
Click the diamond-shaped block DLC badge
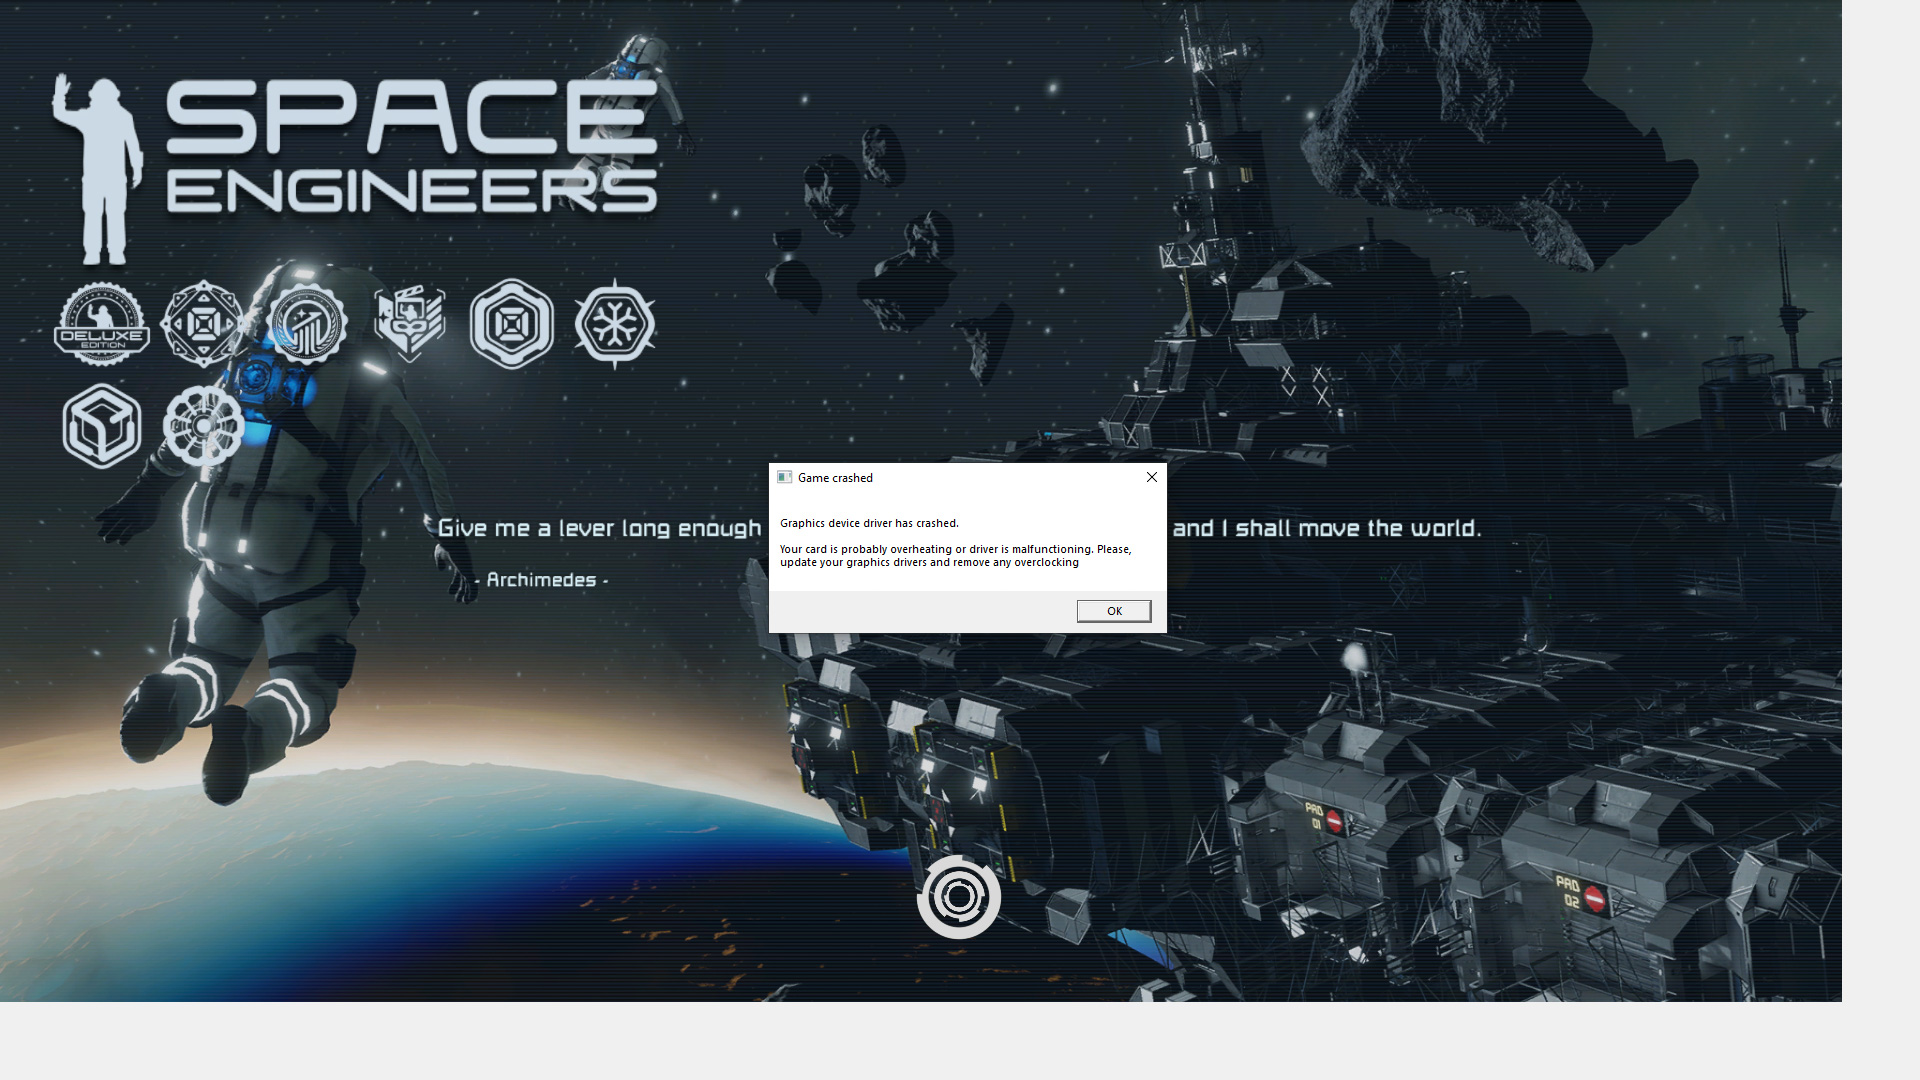pyautogui.click(x=203, y=324)
